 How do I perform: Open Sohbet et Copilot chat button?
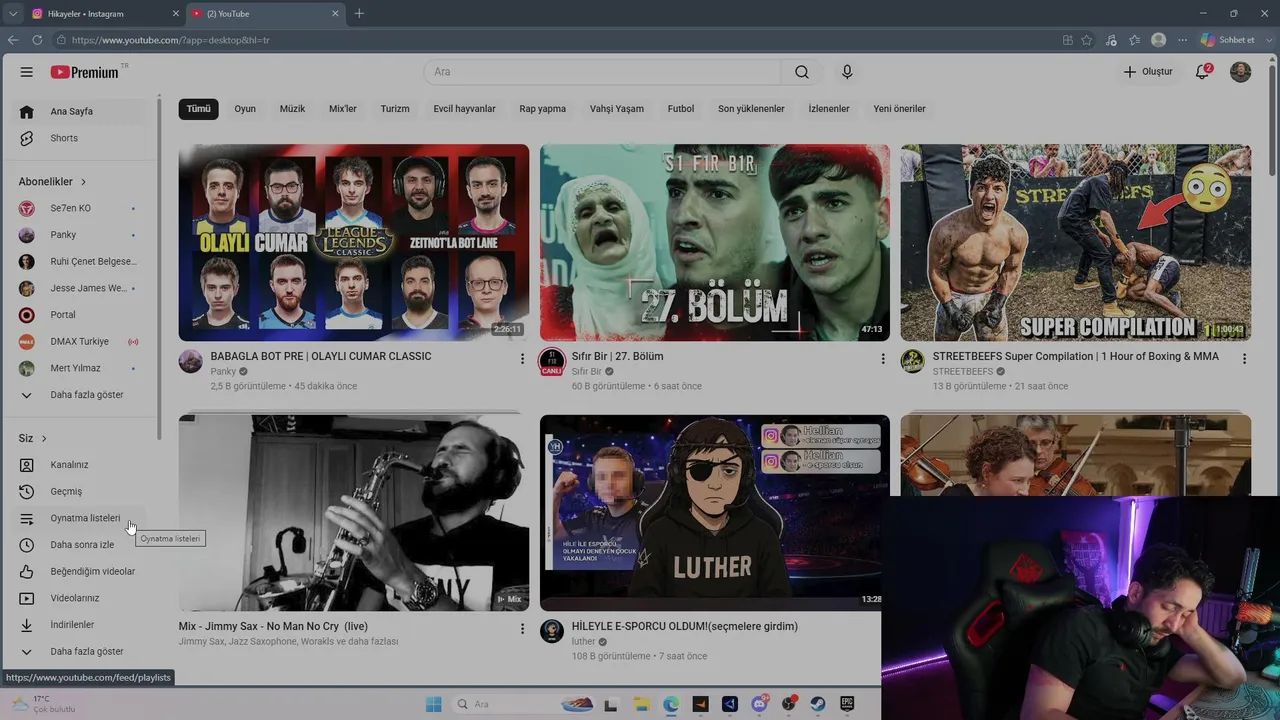(1228, 40)
